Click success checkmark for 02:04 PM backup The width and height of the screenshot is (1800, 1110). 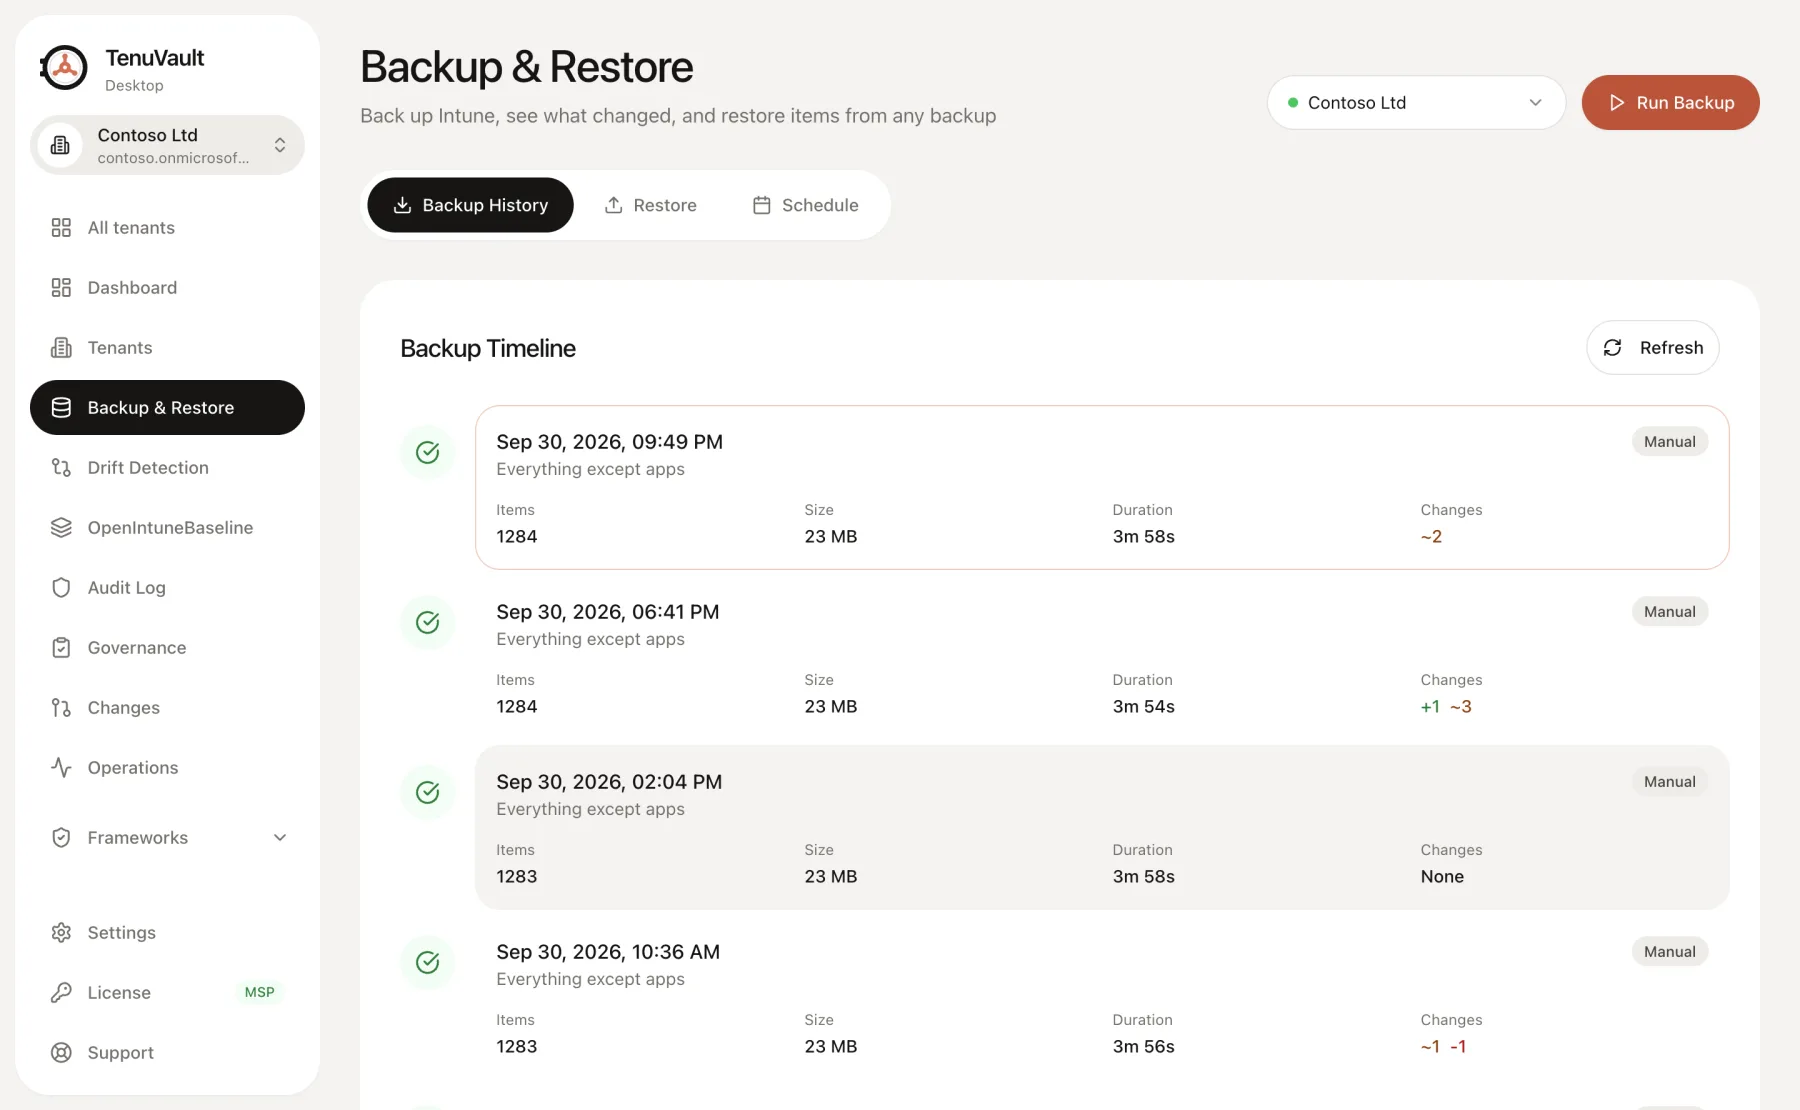tap(428, 792)
